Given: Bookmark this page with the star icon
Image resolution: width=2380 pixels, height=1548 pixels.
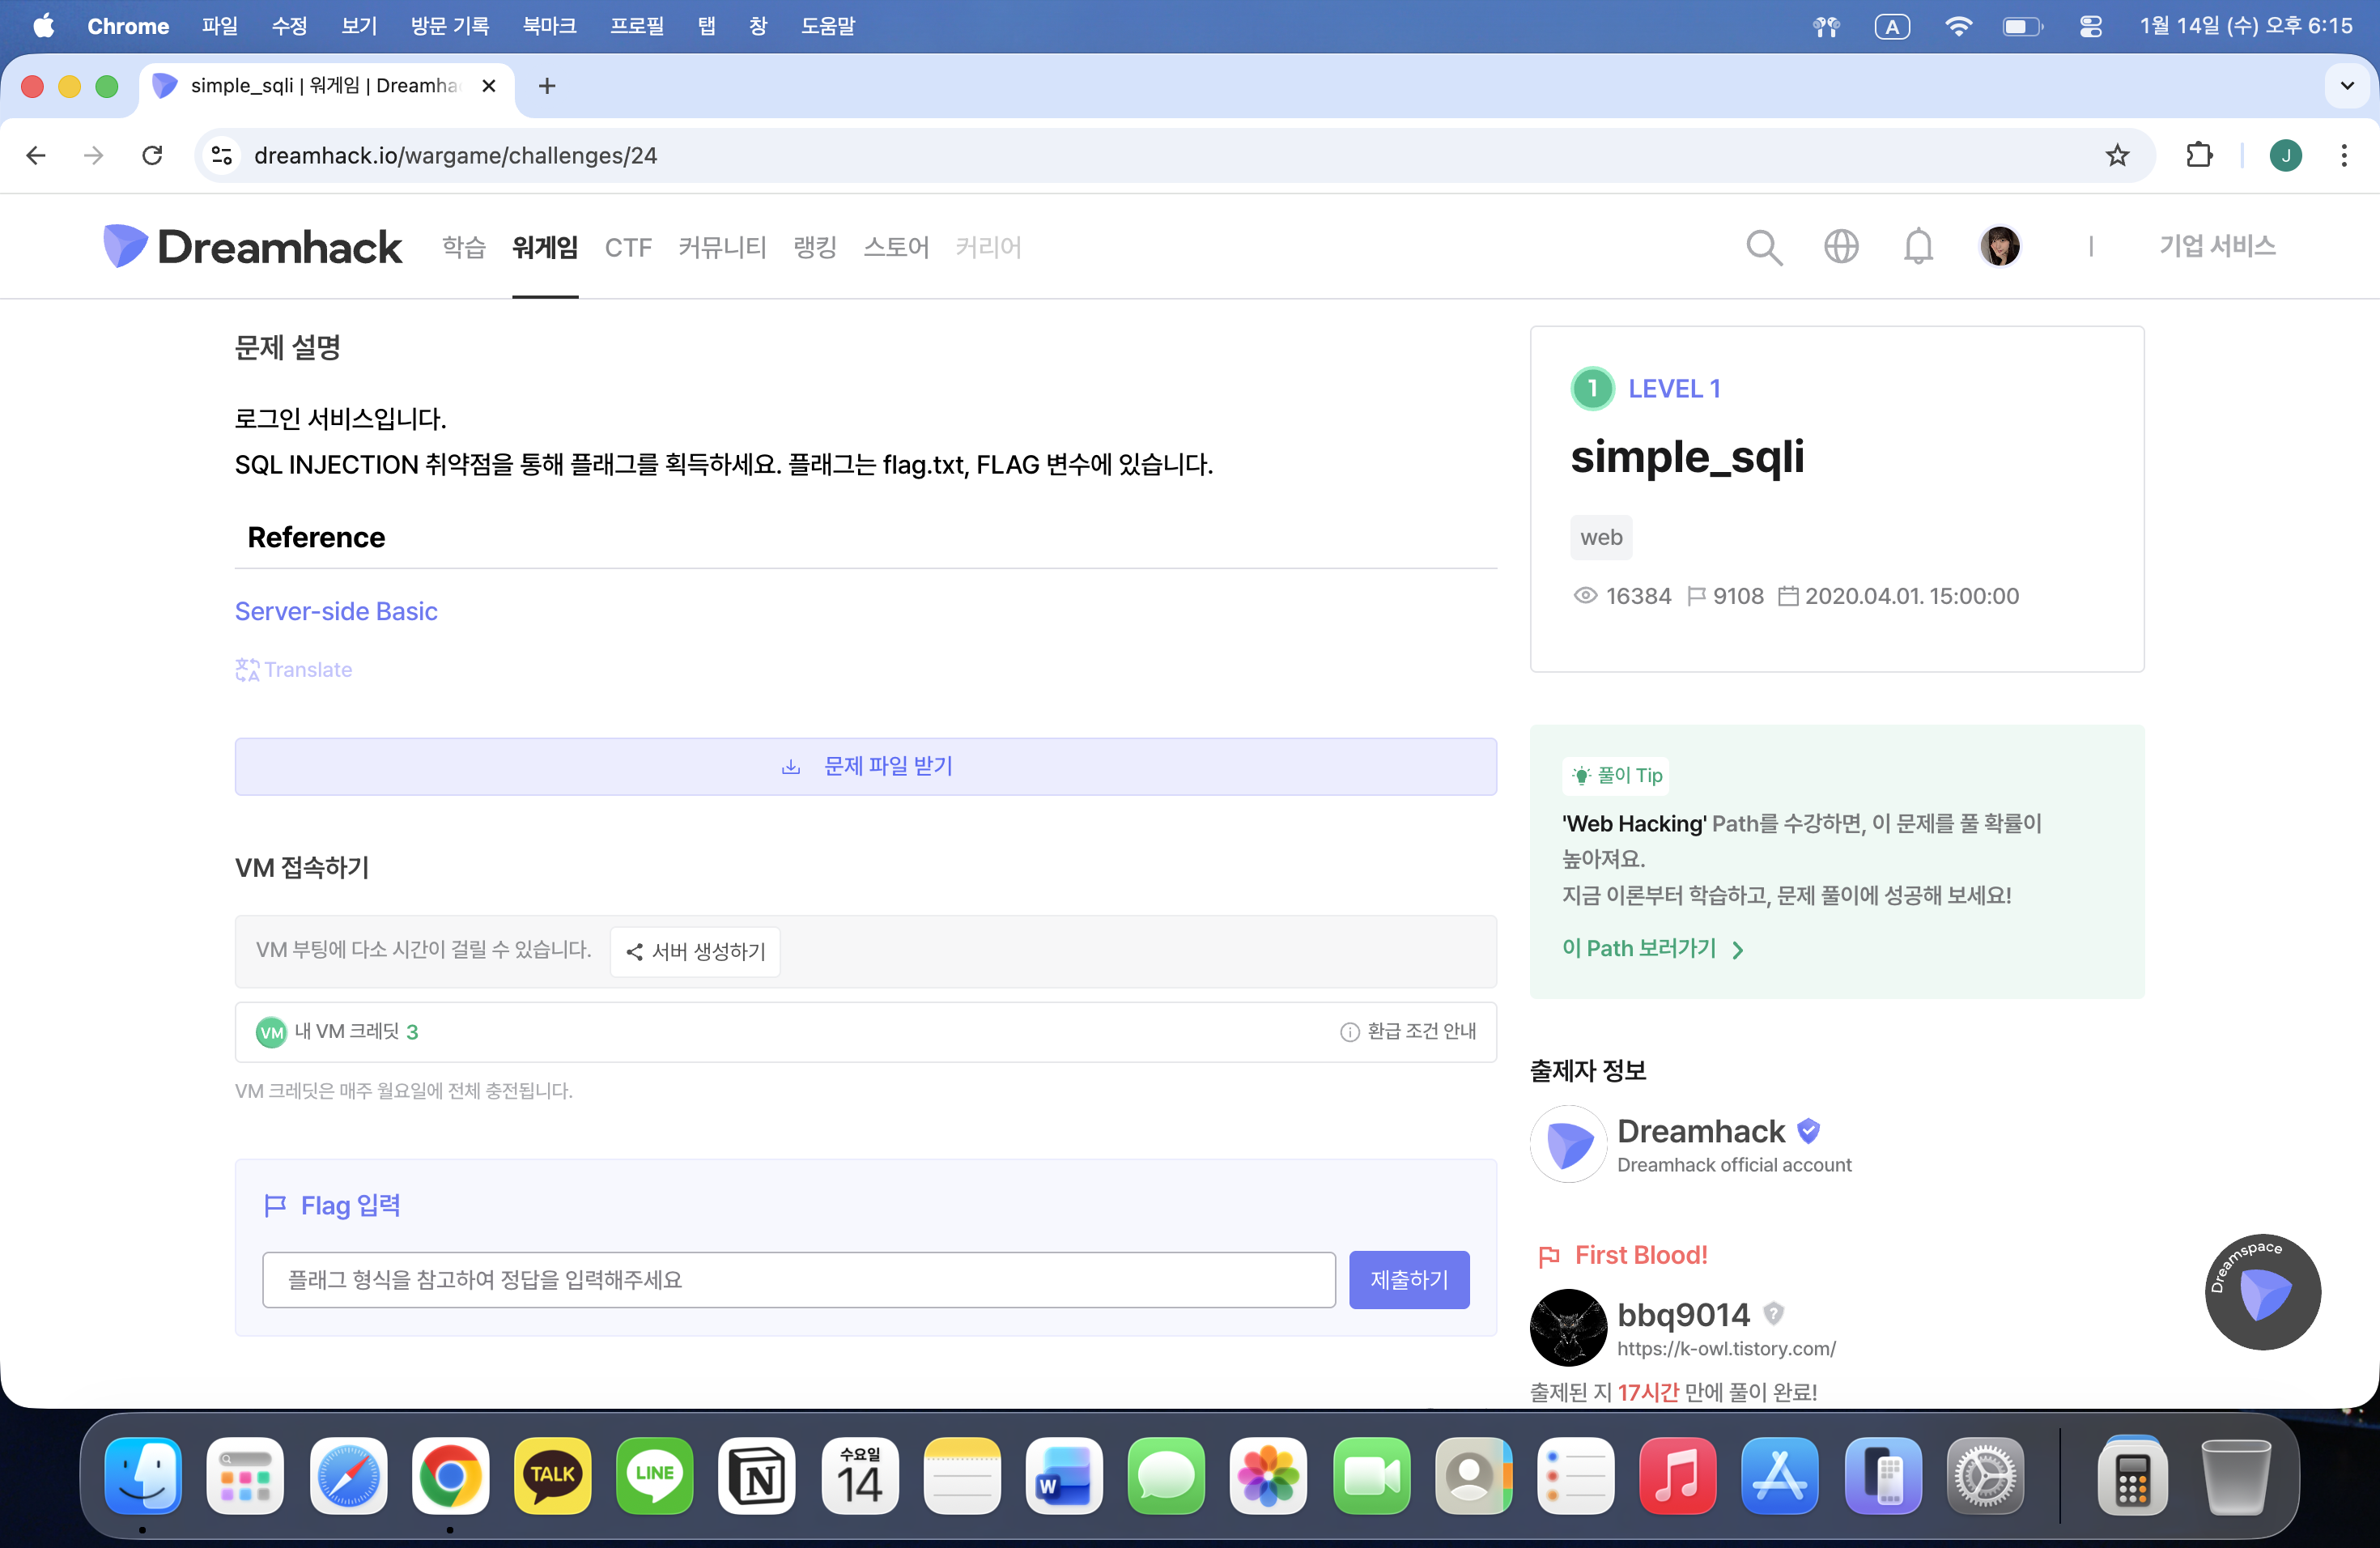Looking at the screenshot, I should point(2117,155).
